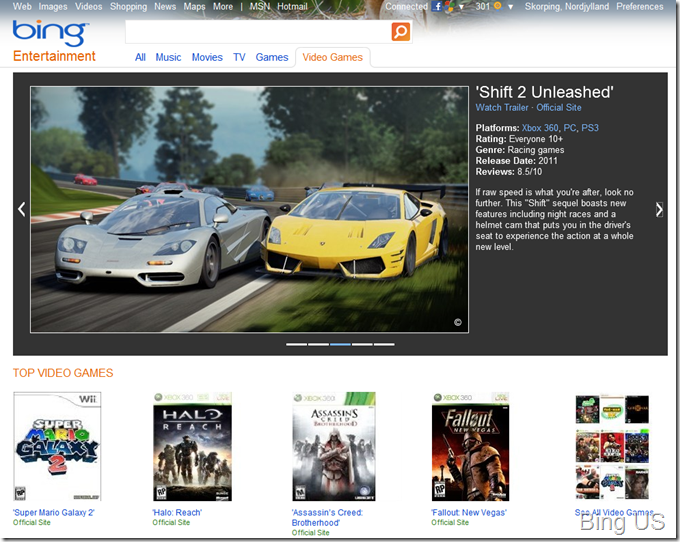Click the Bing logo
680x542 pixels.
pyautogui.click(x=51, y=33)
